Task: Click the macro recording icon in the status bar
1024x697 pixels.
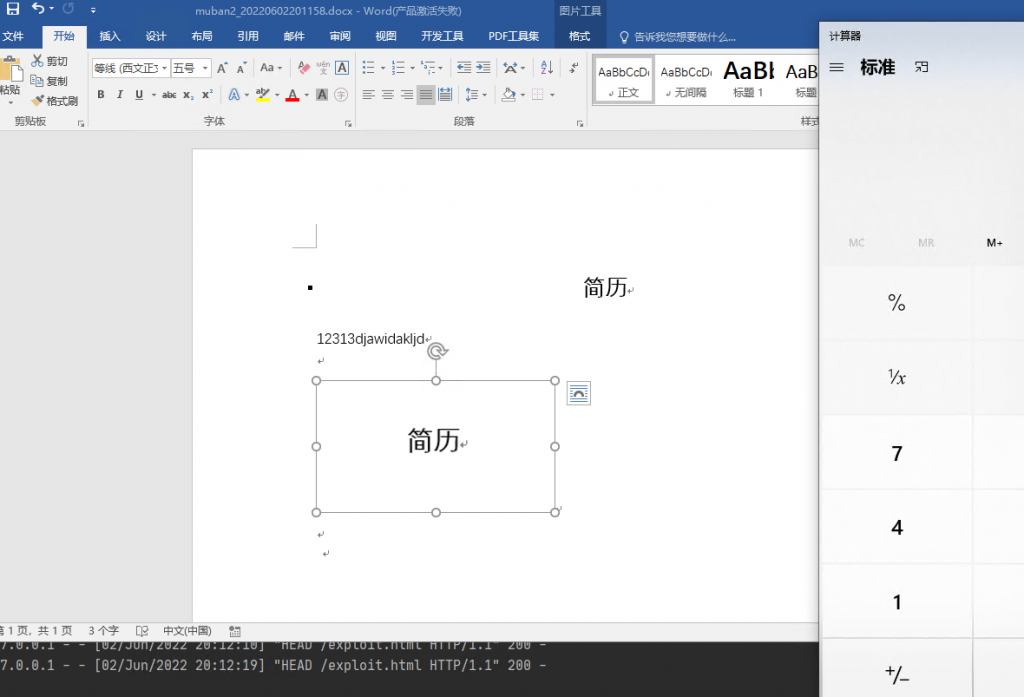Action: (235, 631)
